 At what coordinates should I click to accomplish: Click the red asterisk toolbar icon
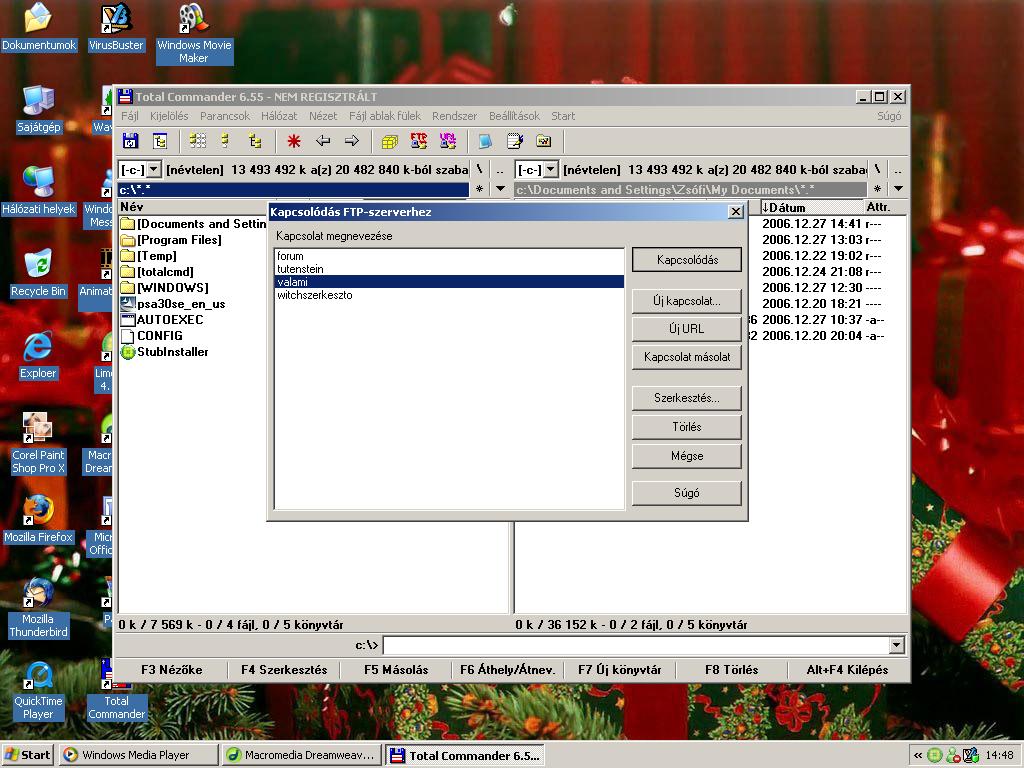293,141
